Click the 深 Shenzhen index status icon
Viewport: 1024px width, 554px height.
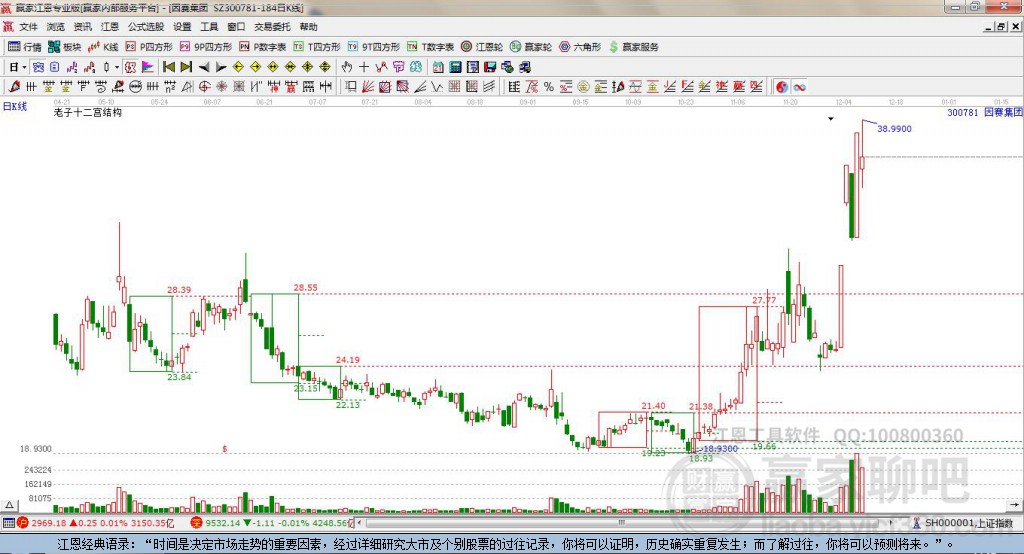pyautogui.click(x=196, y=523)
